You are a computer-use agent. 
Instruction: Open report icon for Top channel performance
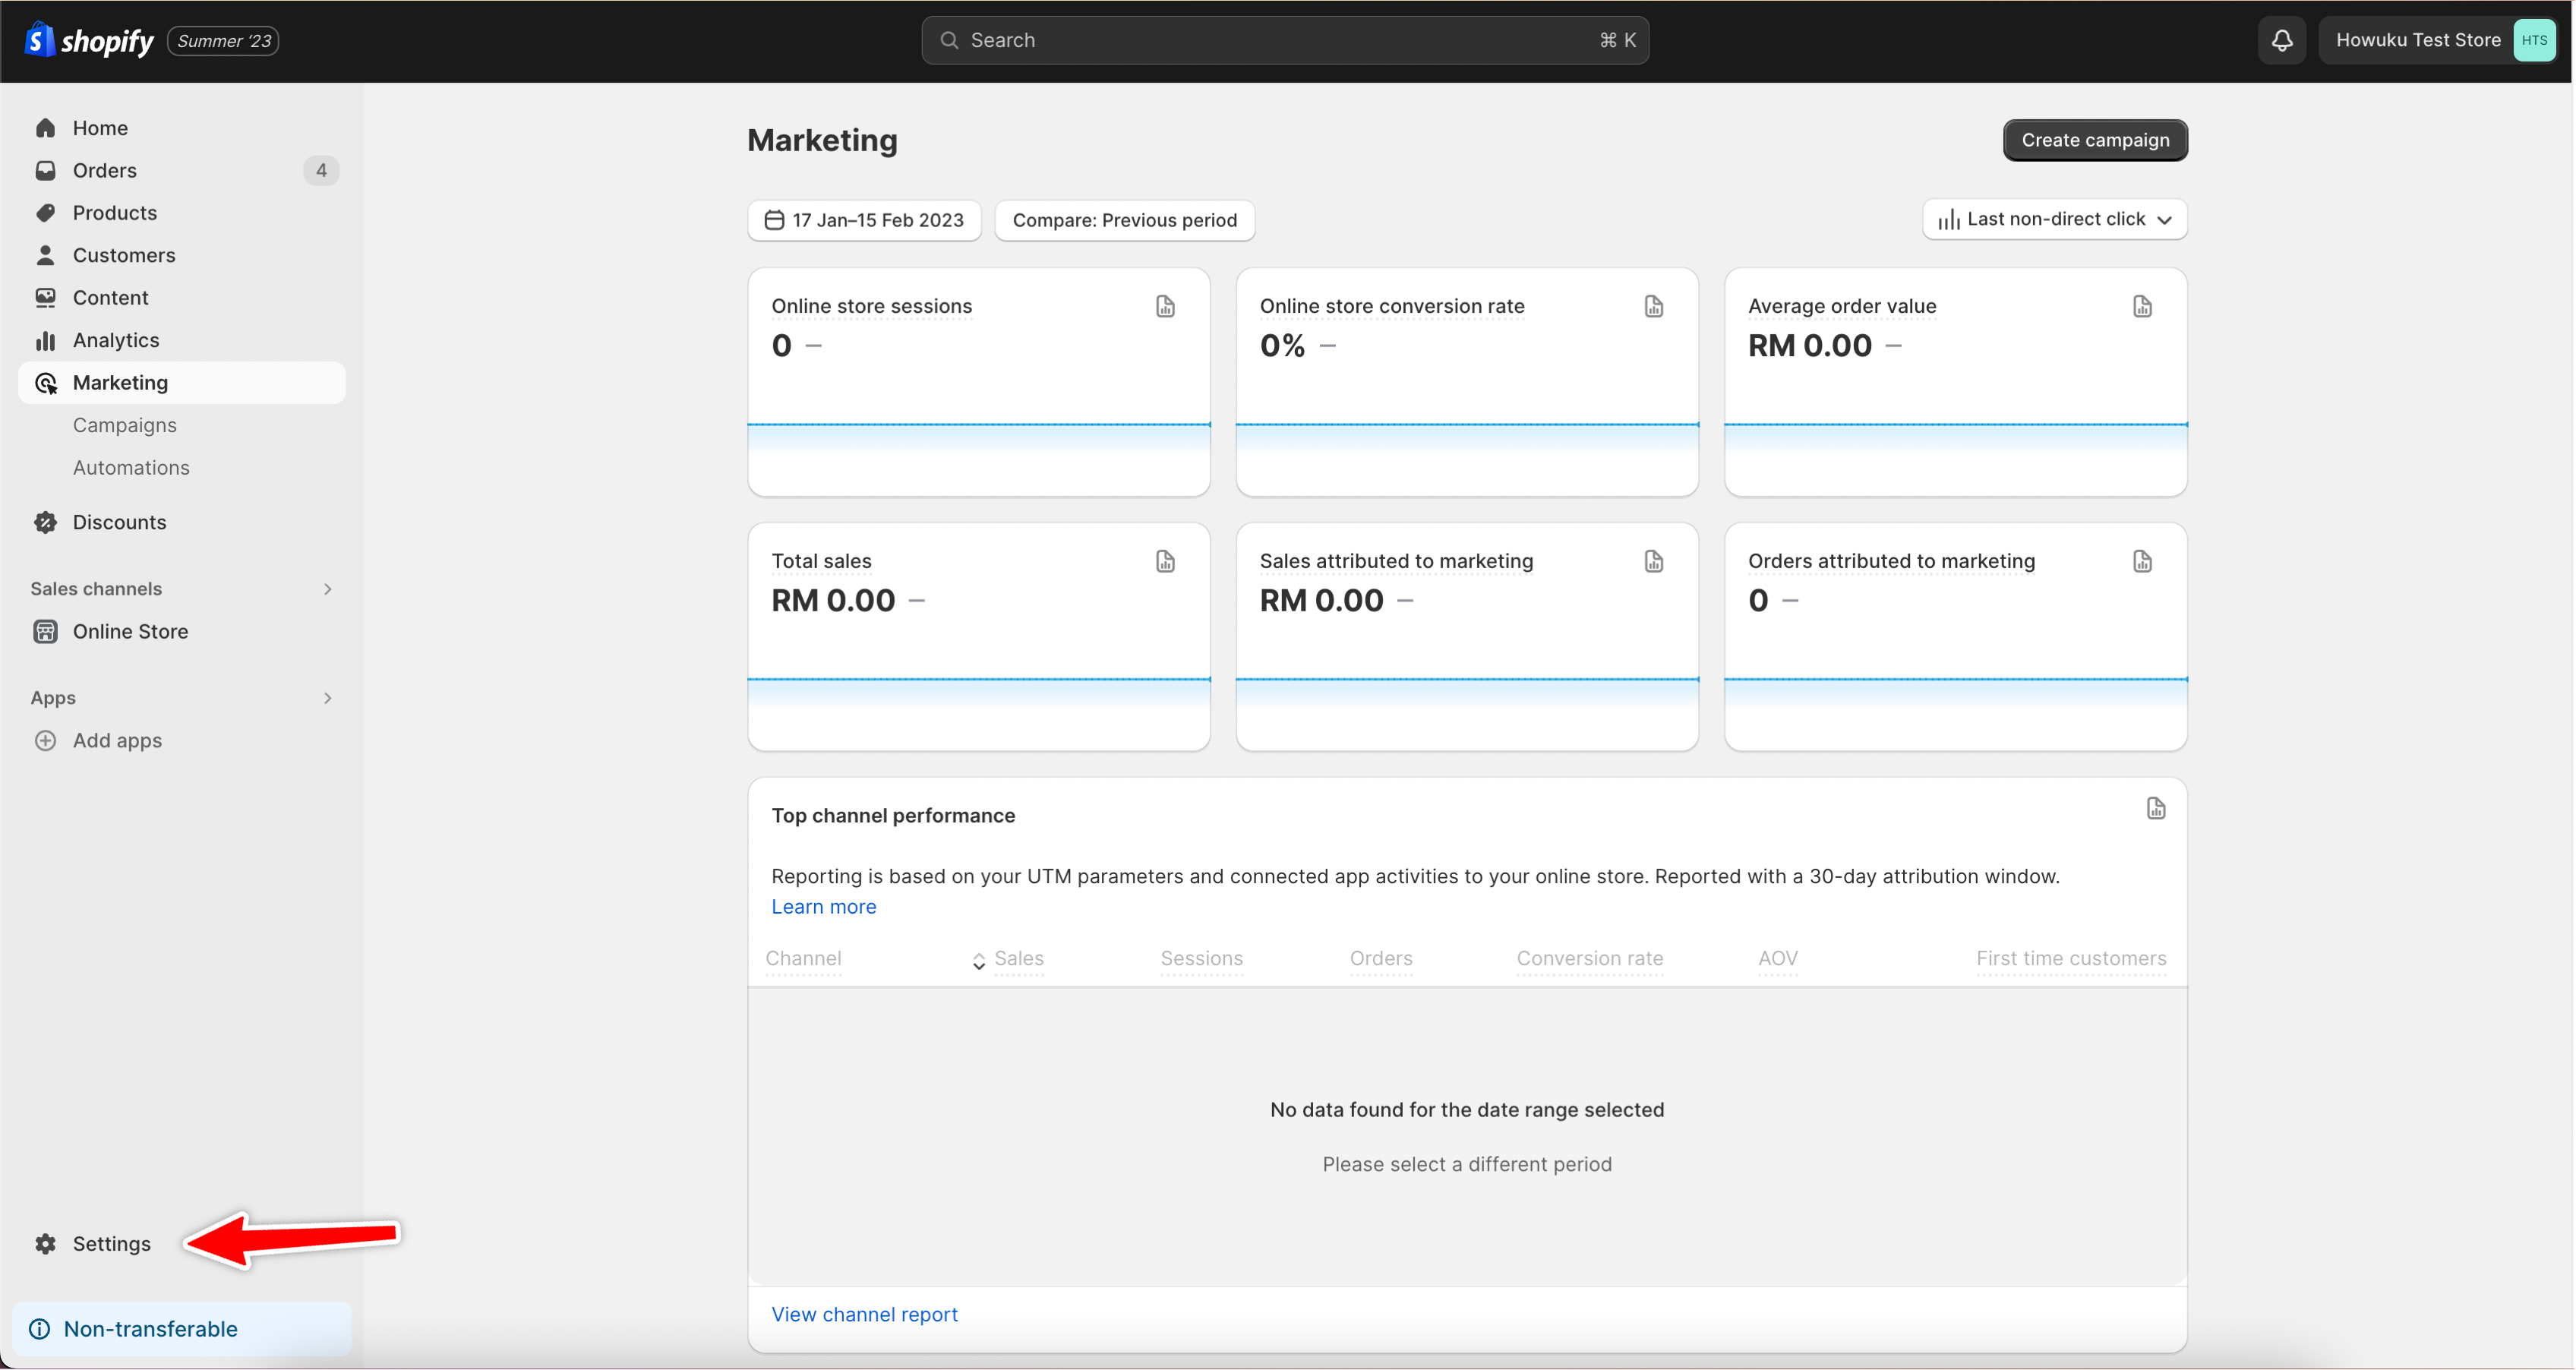pos(2155,808)
